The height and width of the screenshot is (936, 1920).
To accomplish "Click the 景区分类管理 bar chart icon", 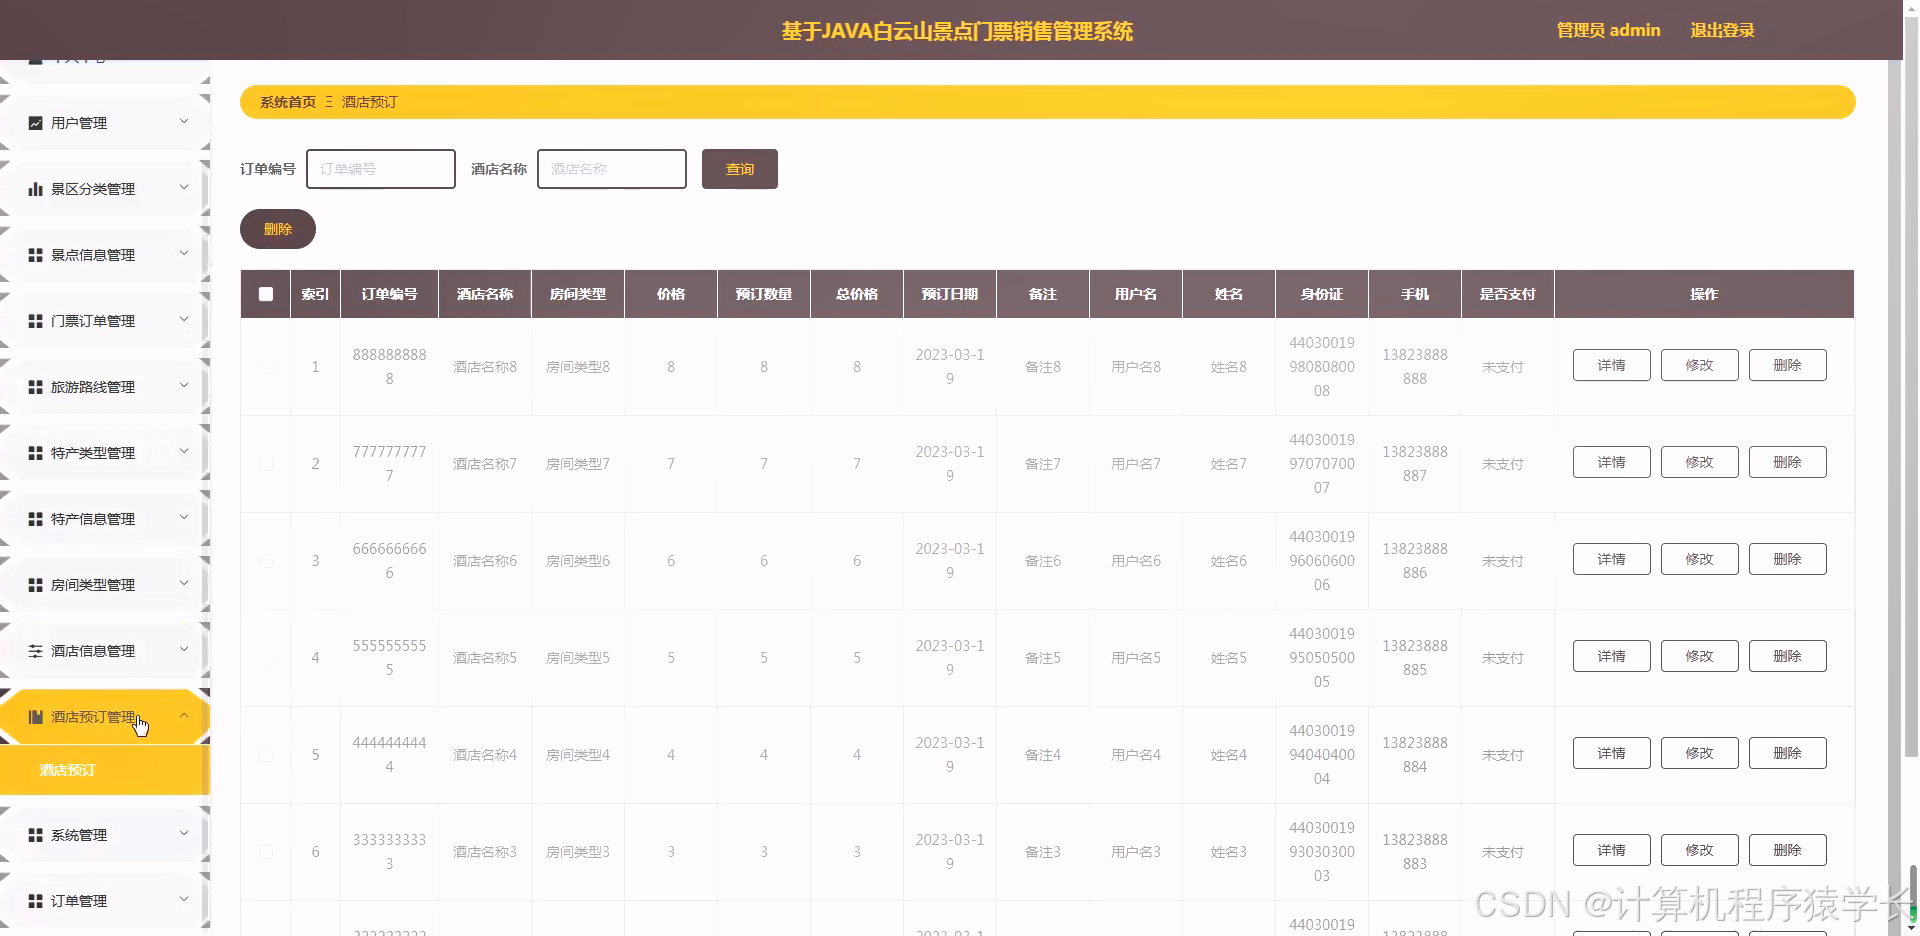I will (x=36, y=189).
